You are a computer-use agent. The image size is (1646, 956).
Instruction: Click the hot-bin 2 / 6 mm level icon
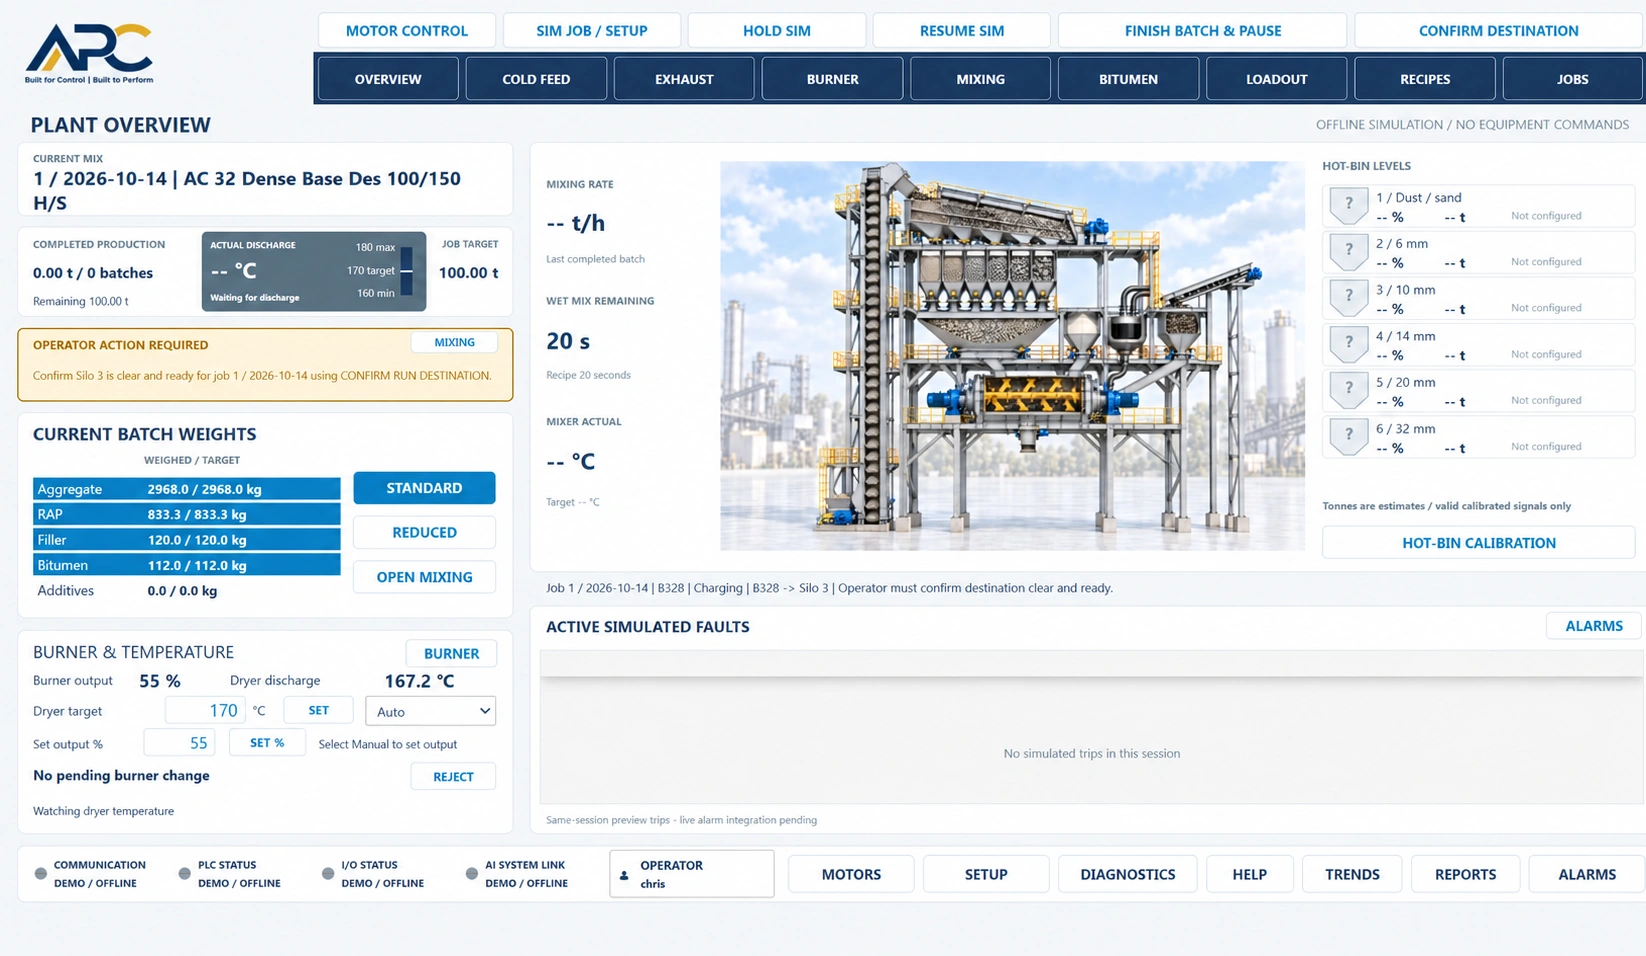click(x=1348, y=252)
